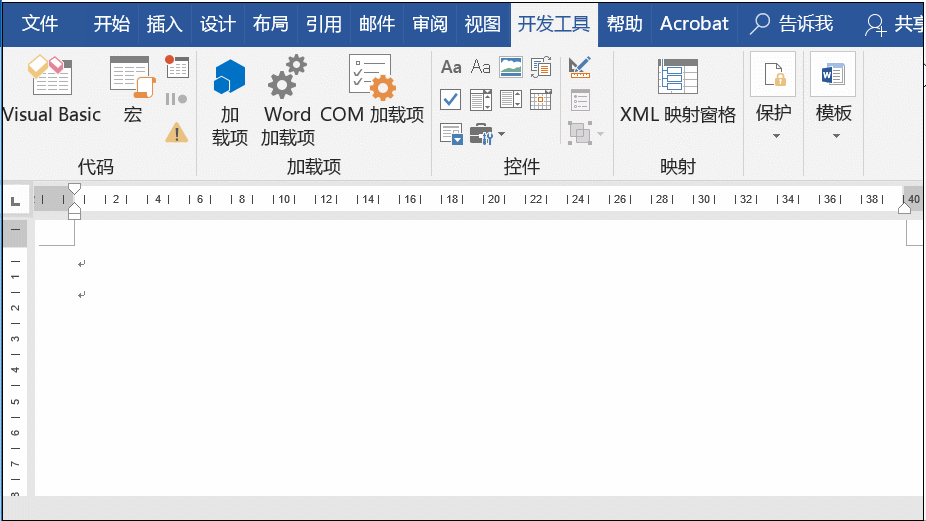Click the 共享 share button
The height and width of the screenshot is (521, 926).
point(894,24)
